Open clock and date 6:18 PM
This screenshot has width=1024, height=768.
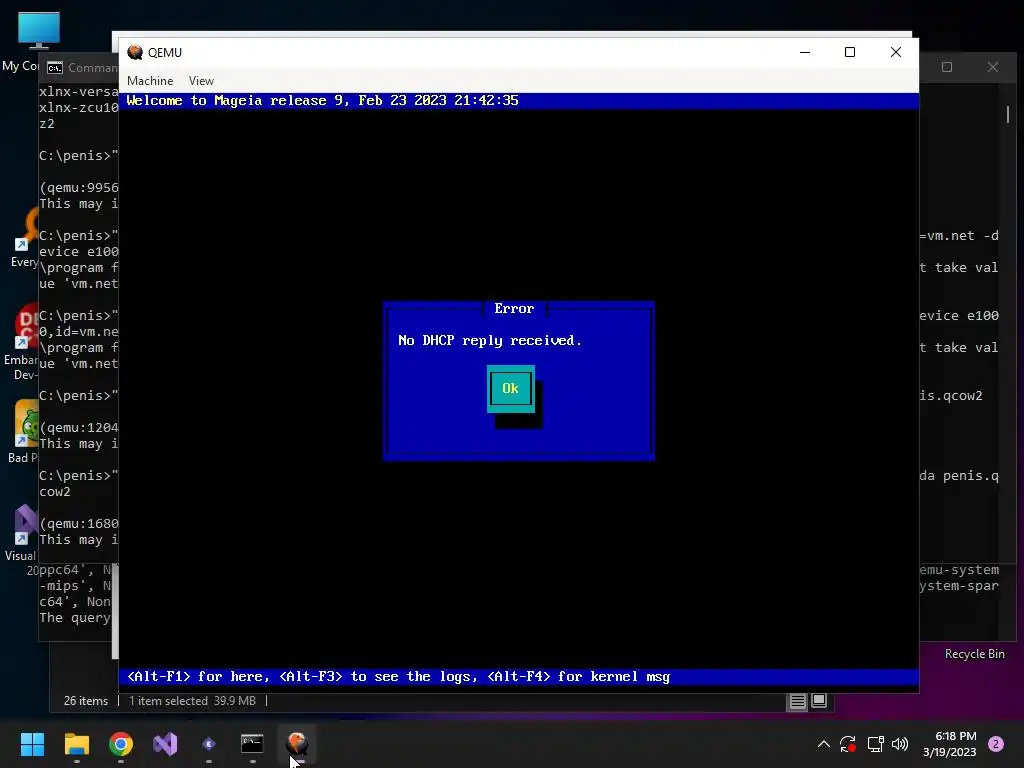[x=950, y=744]
